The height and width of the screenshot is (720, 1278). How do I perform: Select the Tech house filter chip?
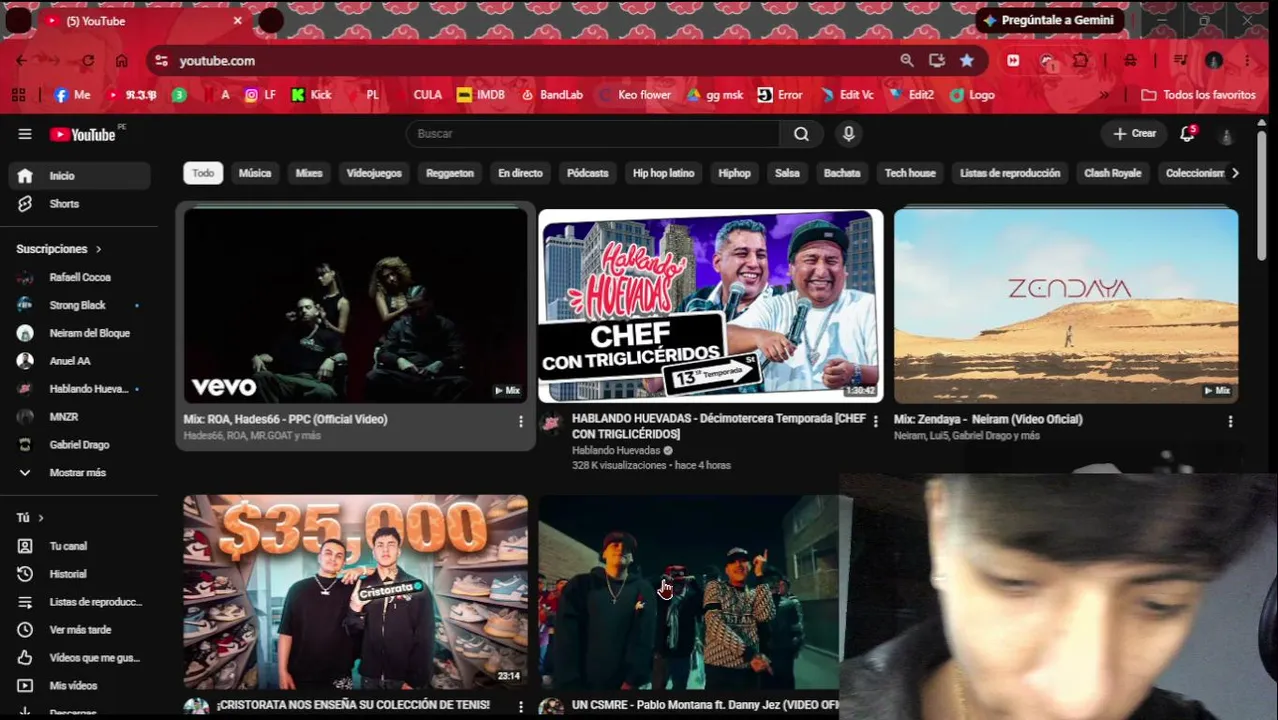pos(910,173)
